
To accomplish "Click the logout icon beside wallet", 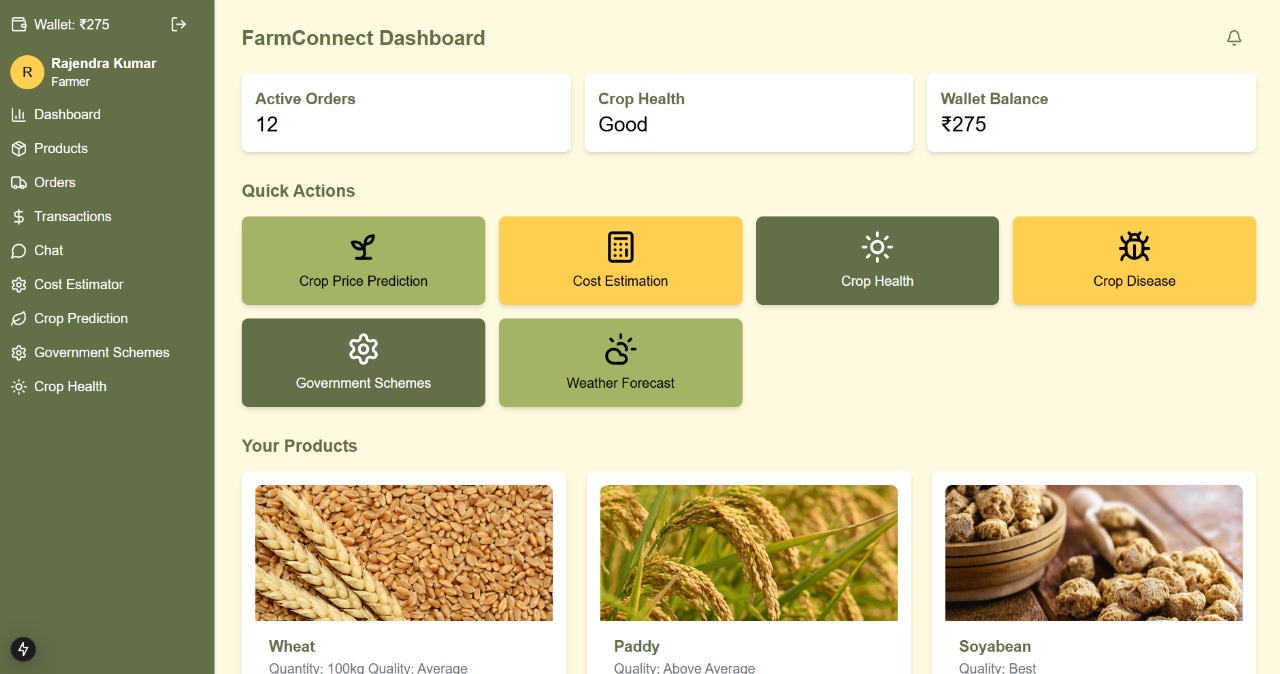I will (x=179, y=24).
